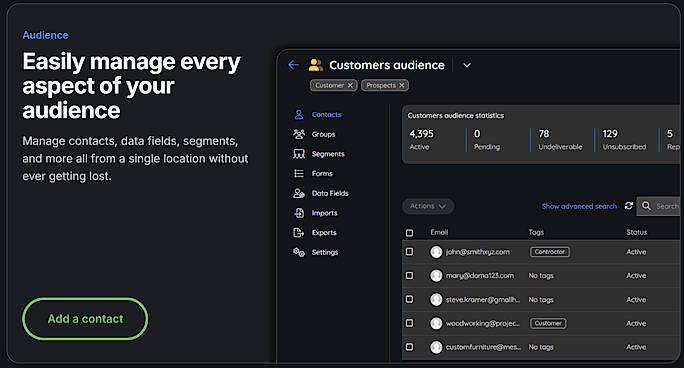Viewport: 684px width, 368px height.
Task: Open the woodworking@projec email entry
Action: (482, 323)
